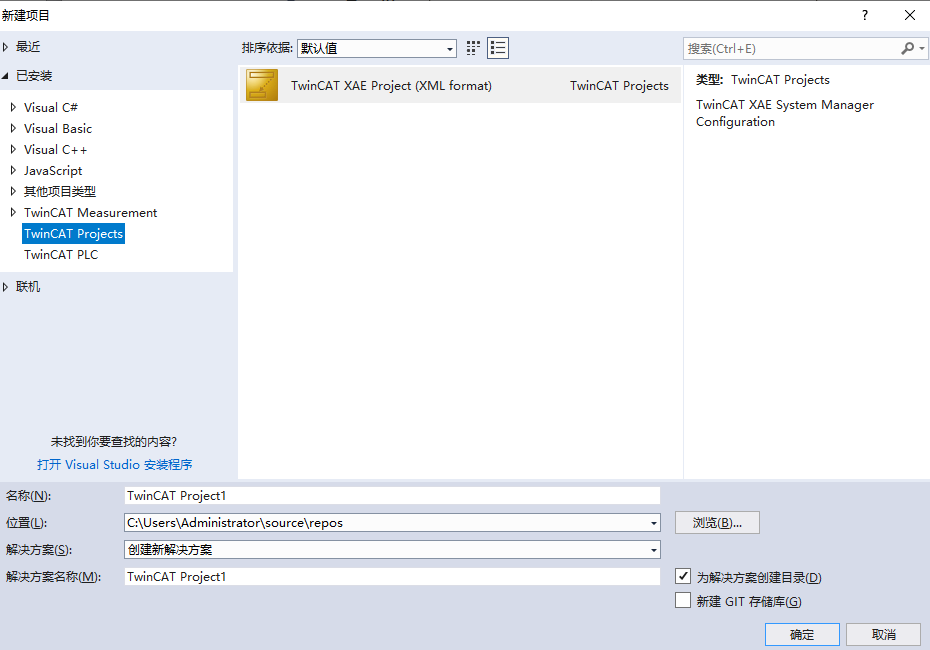This screenshot has height=650, width=930.
Task: Open the Visual Studio installer link
Action: [x=114, y=464]
